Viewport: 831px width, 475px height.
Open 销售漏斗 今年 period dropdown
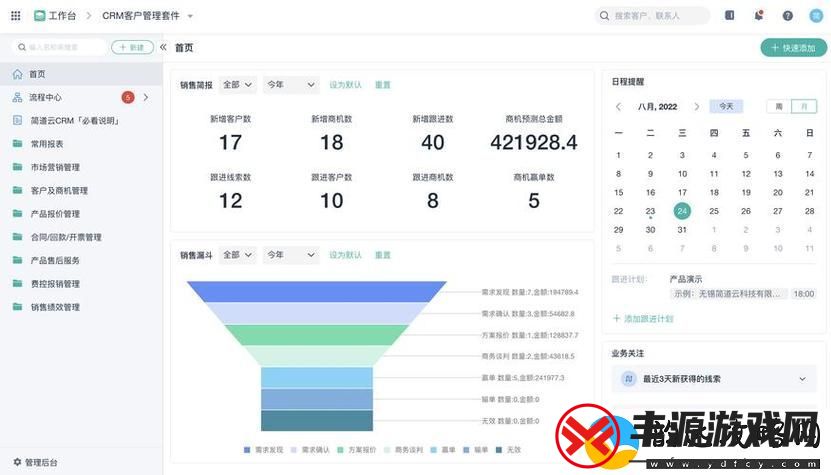point(291,255)
